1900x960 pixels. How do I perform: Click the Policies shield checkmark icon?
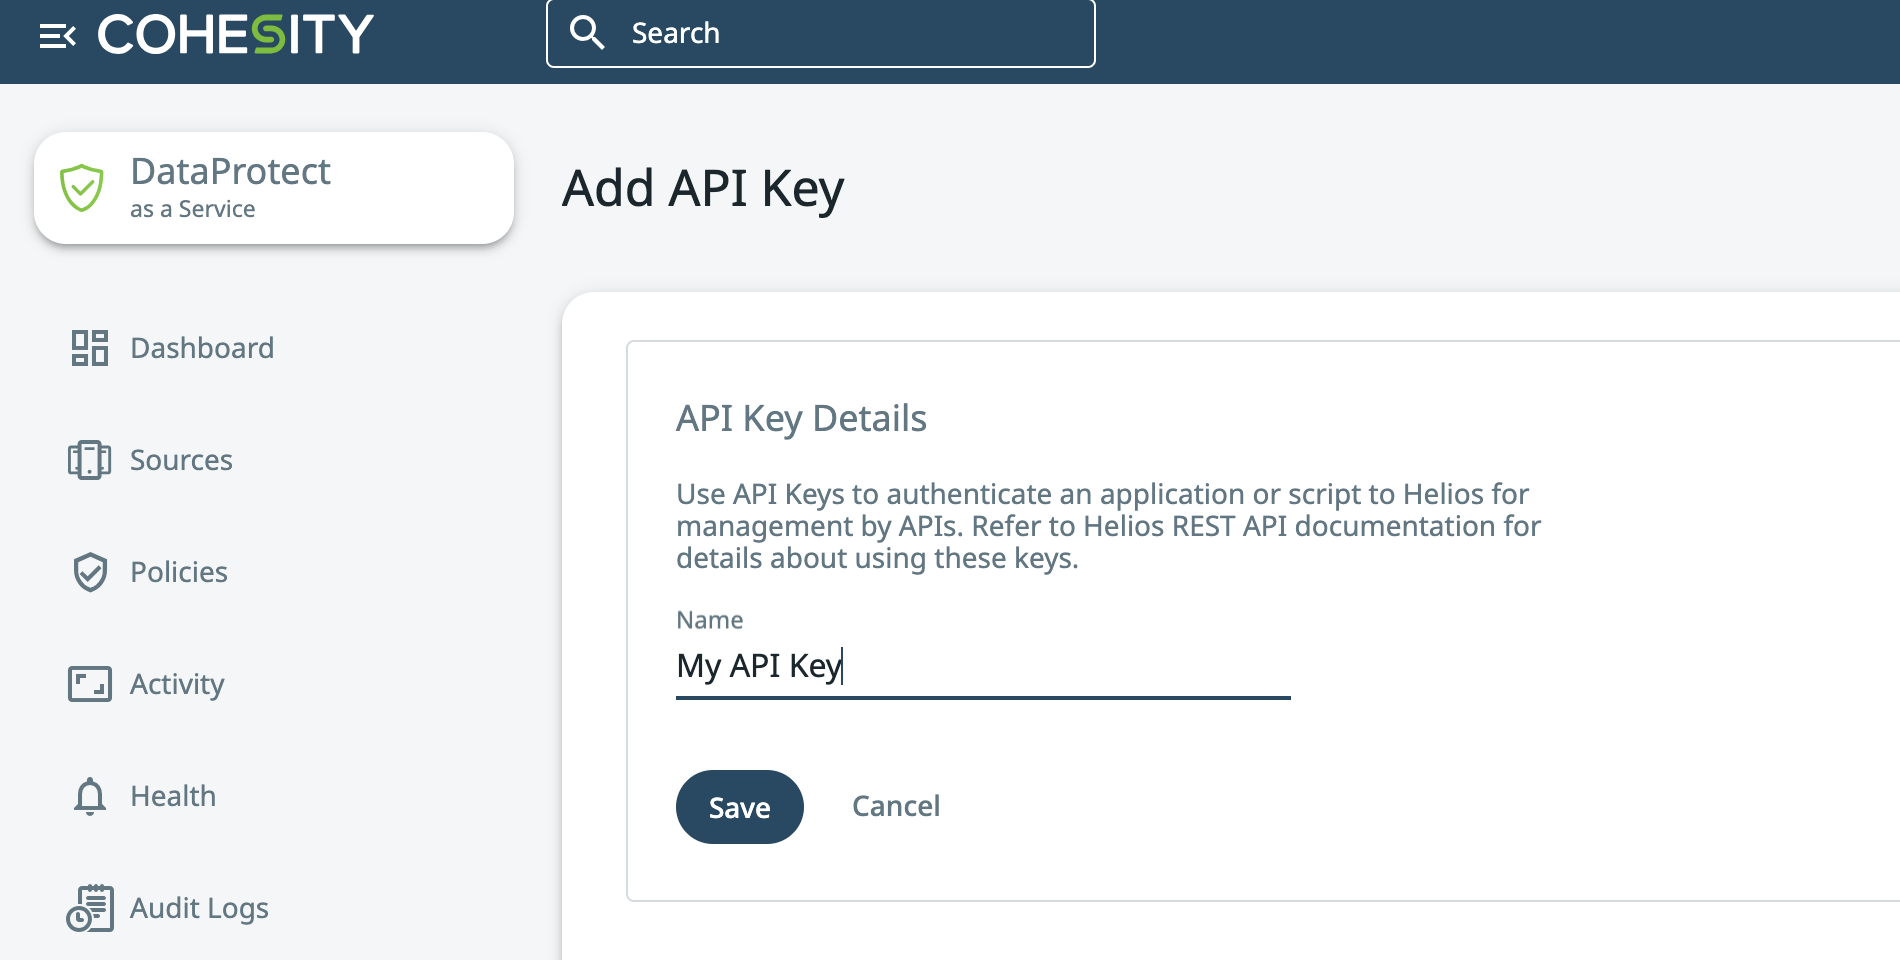pos(90,572)
